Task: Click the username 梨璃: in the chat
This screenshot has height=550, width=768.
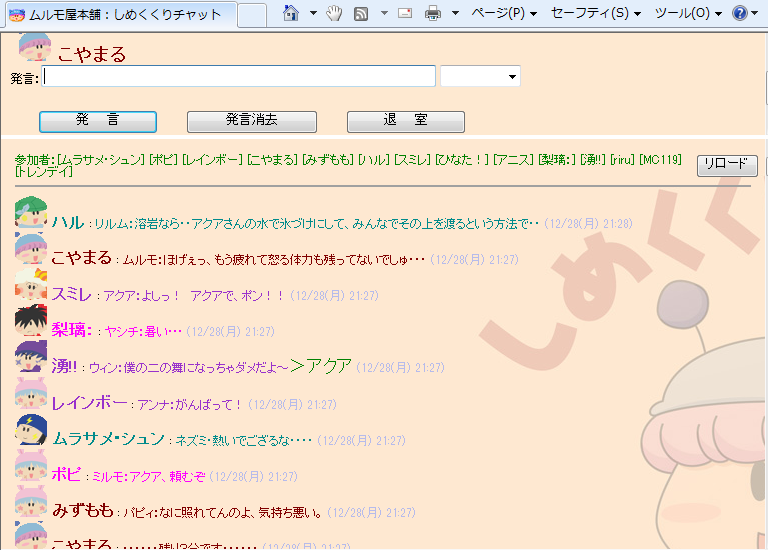Action: pos(72,330)
